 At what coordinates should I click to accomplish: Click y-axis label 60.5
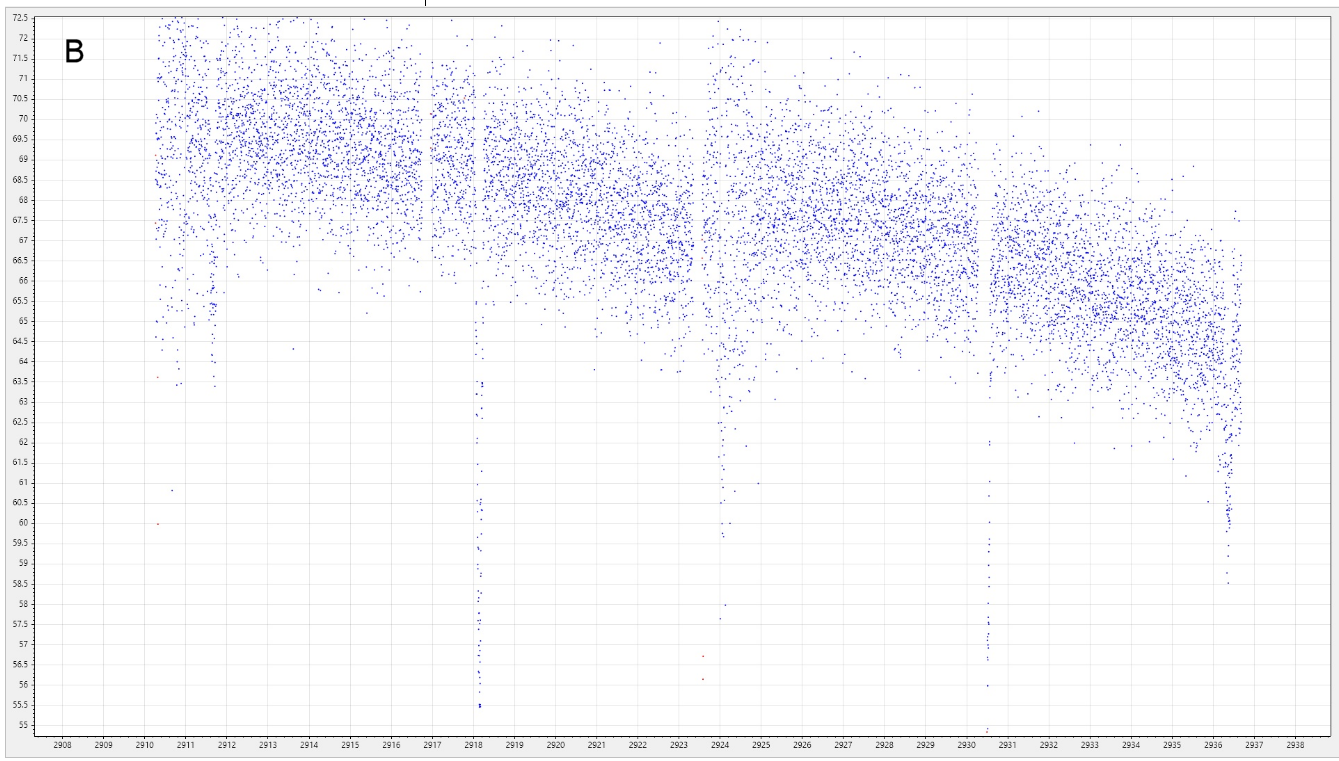click(x=22, y=503)
